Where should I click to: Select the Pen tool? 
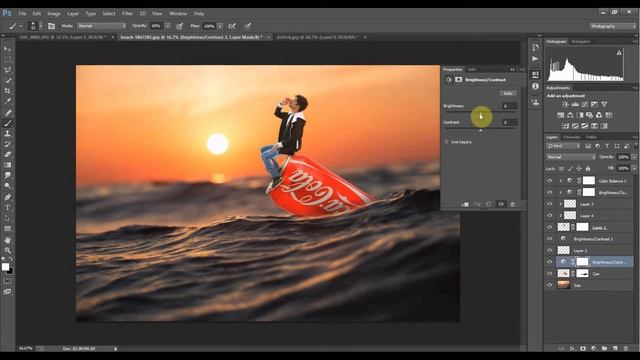(7, 197)
